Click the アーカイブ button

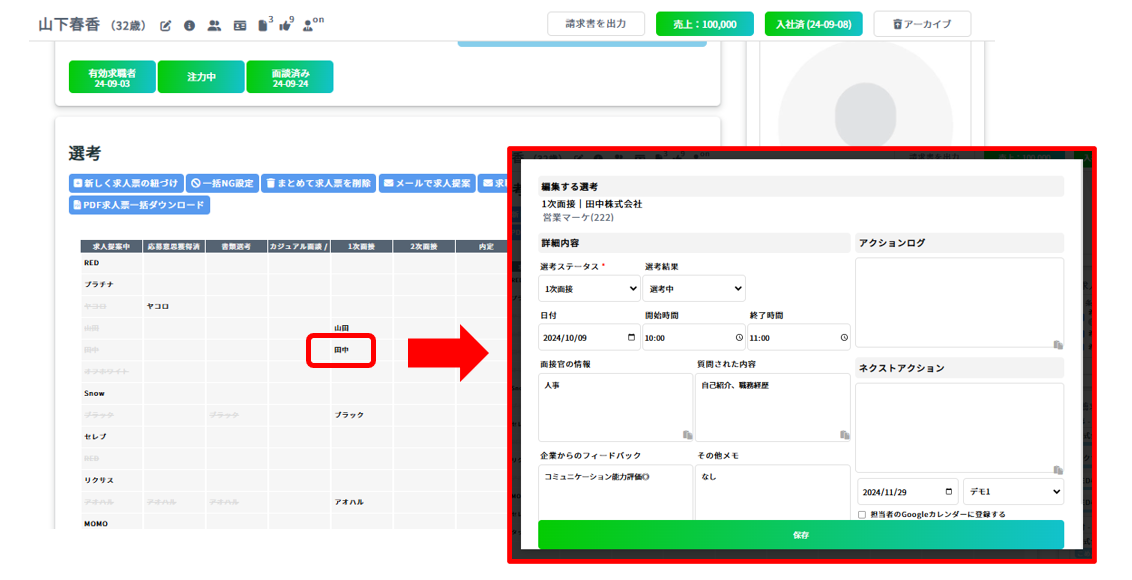click(x=921, y=24)
